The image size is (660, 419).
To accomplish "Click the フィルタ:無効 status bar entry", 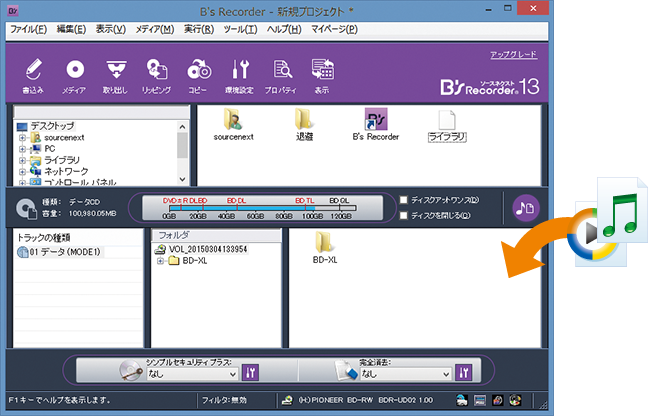I will (224, 400).
